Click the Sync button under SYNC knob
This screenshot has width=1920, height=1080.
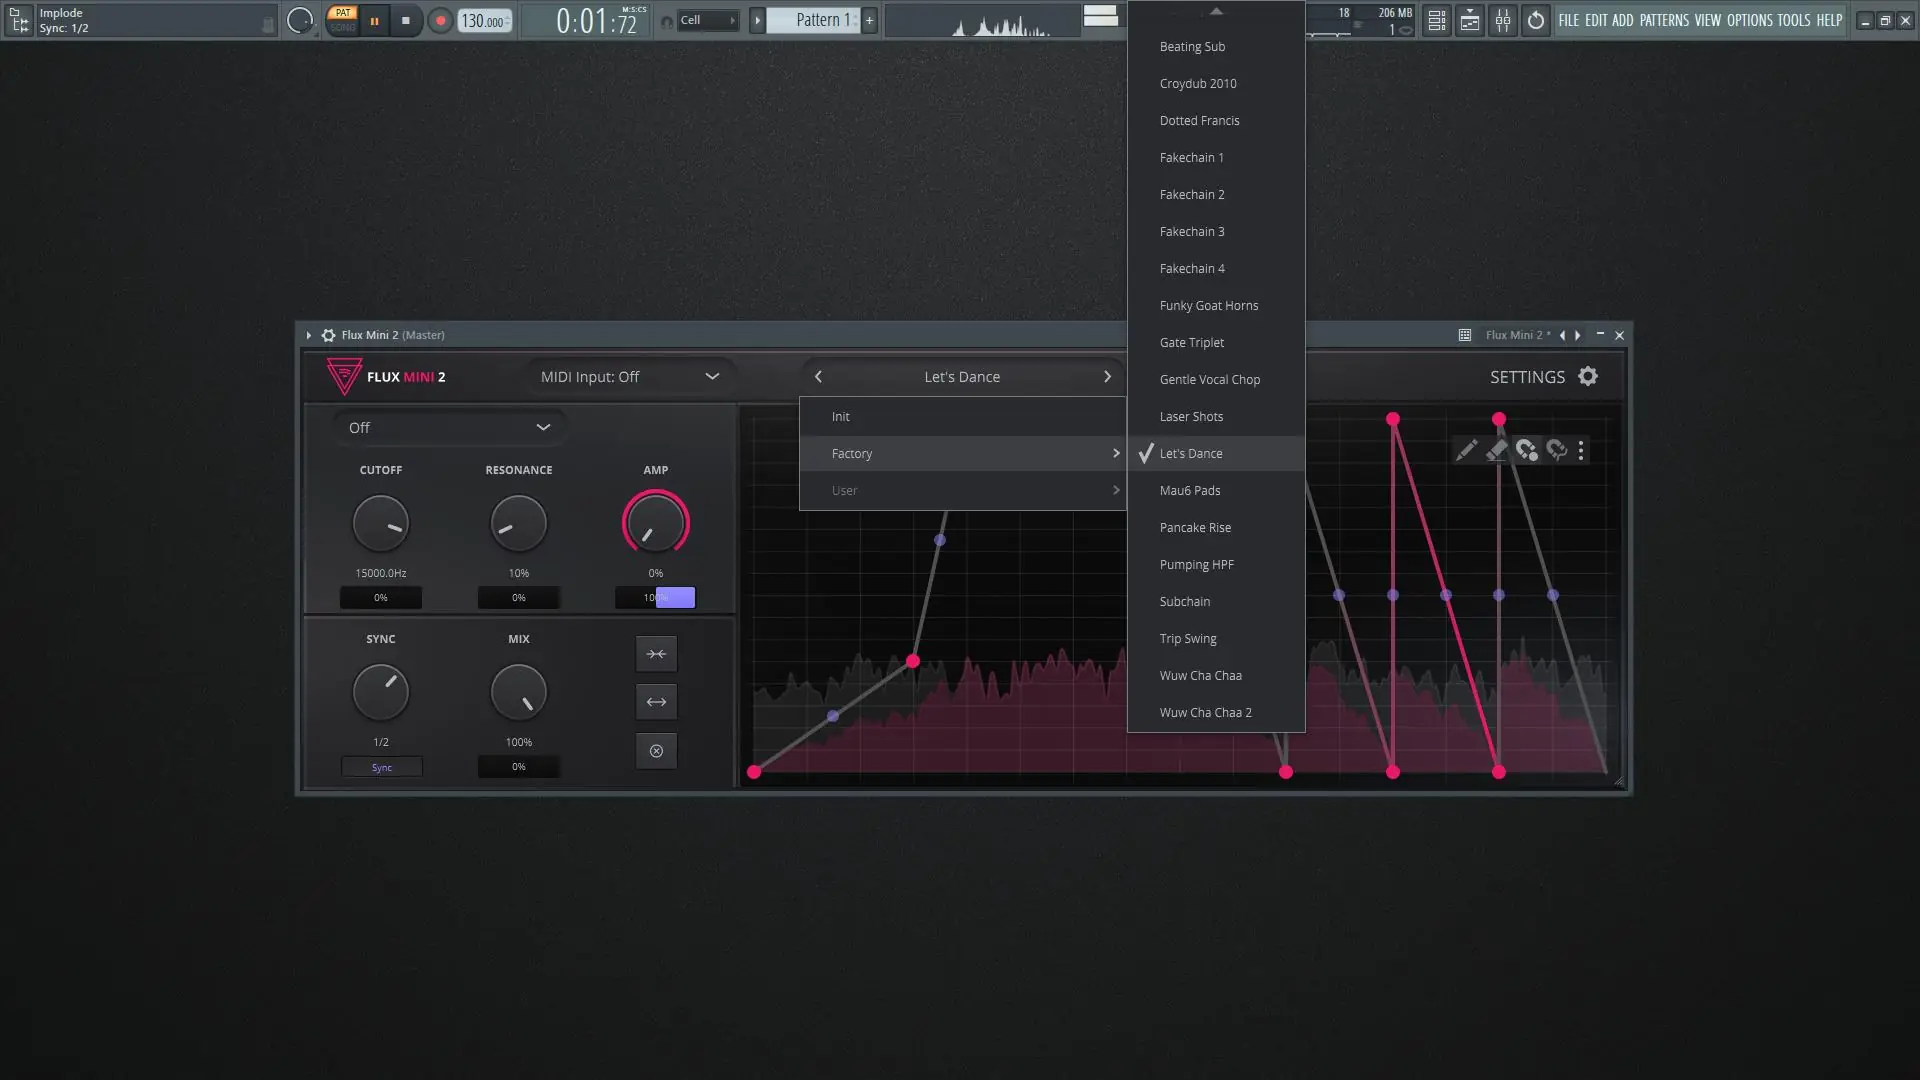tap(381, 768)
